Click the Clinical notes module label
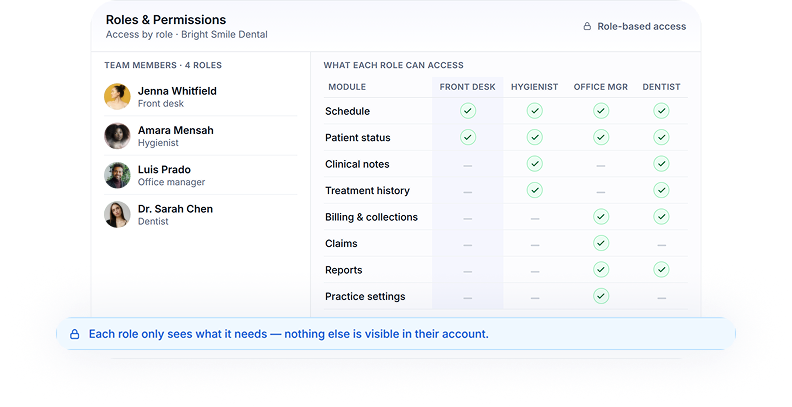 (357, 164)
